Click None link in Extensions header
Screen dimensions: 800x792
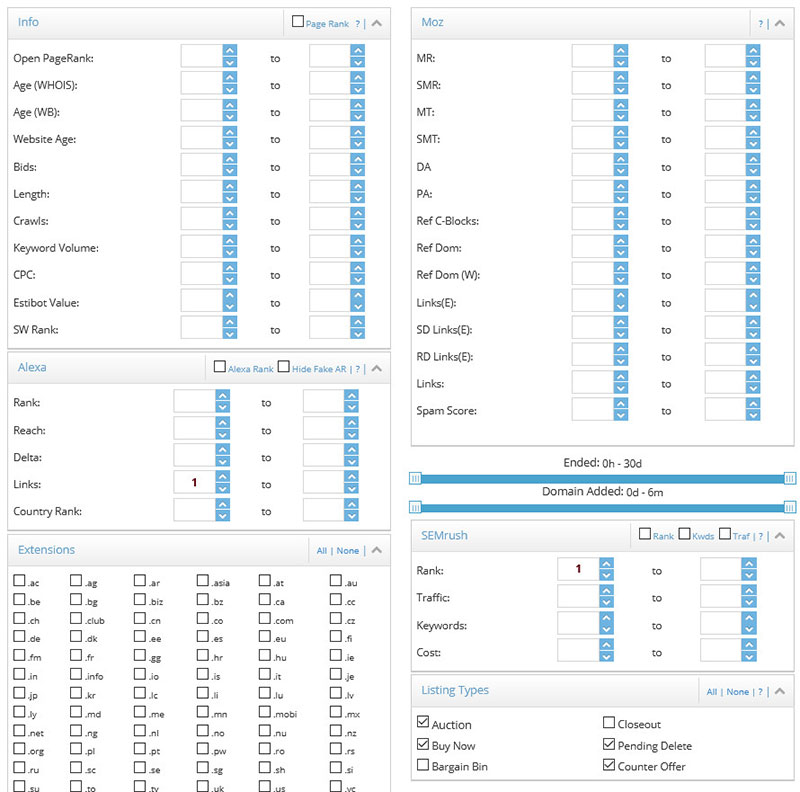[x=347, y=551]
